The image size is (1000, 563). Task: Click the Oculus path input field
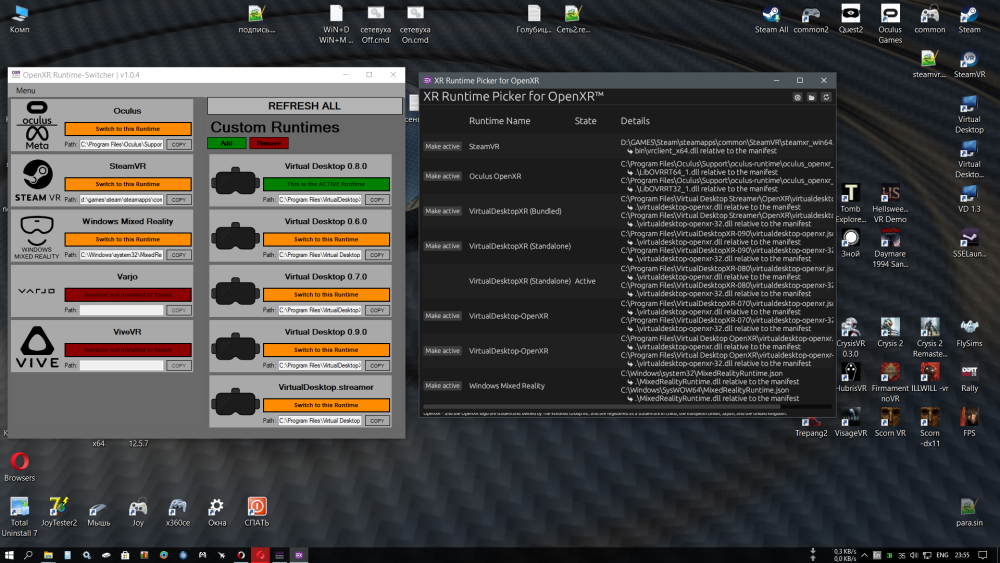[x=121, y=145]
